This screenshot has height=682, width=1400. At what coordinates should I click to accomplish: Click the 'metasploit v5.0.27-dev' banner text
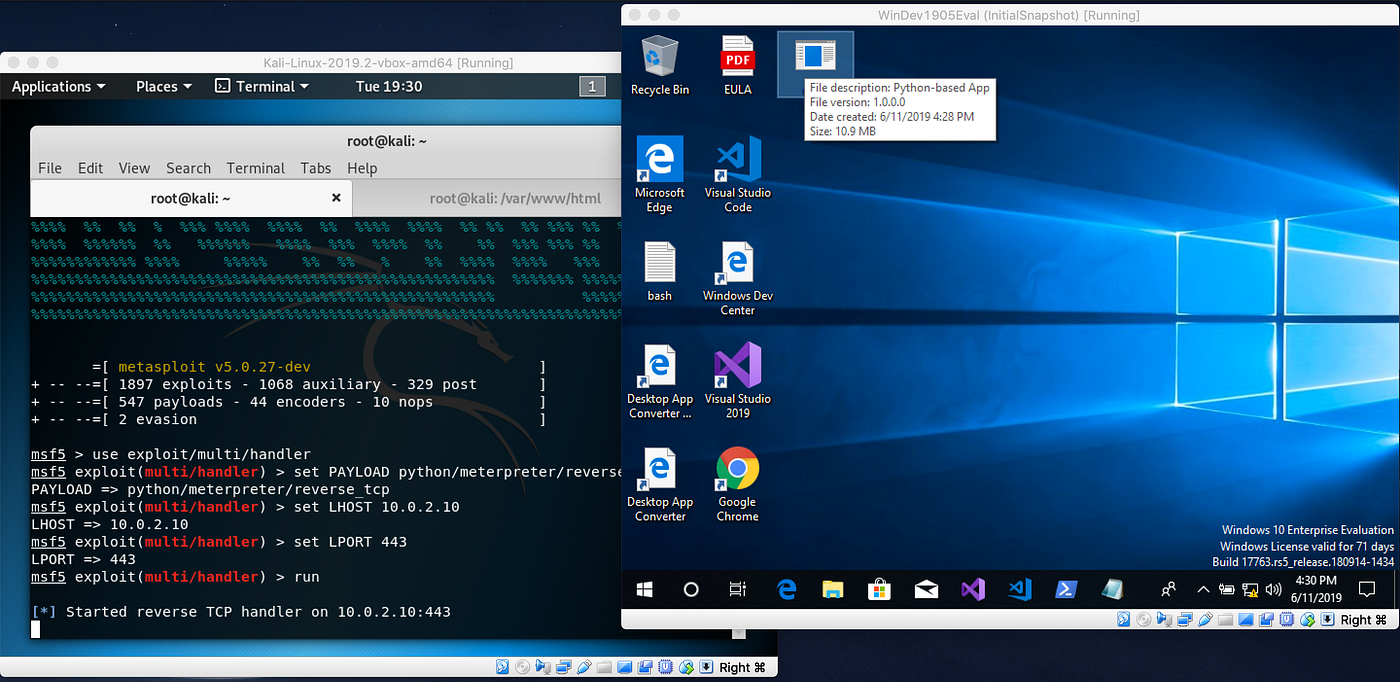(214, 367)
